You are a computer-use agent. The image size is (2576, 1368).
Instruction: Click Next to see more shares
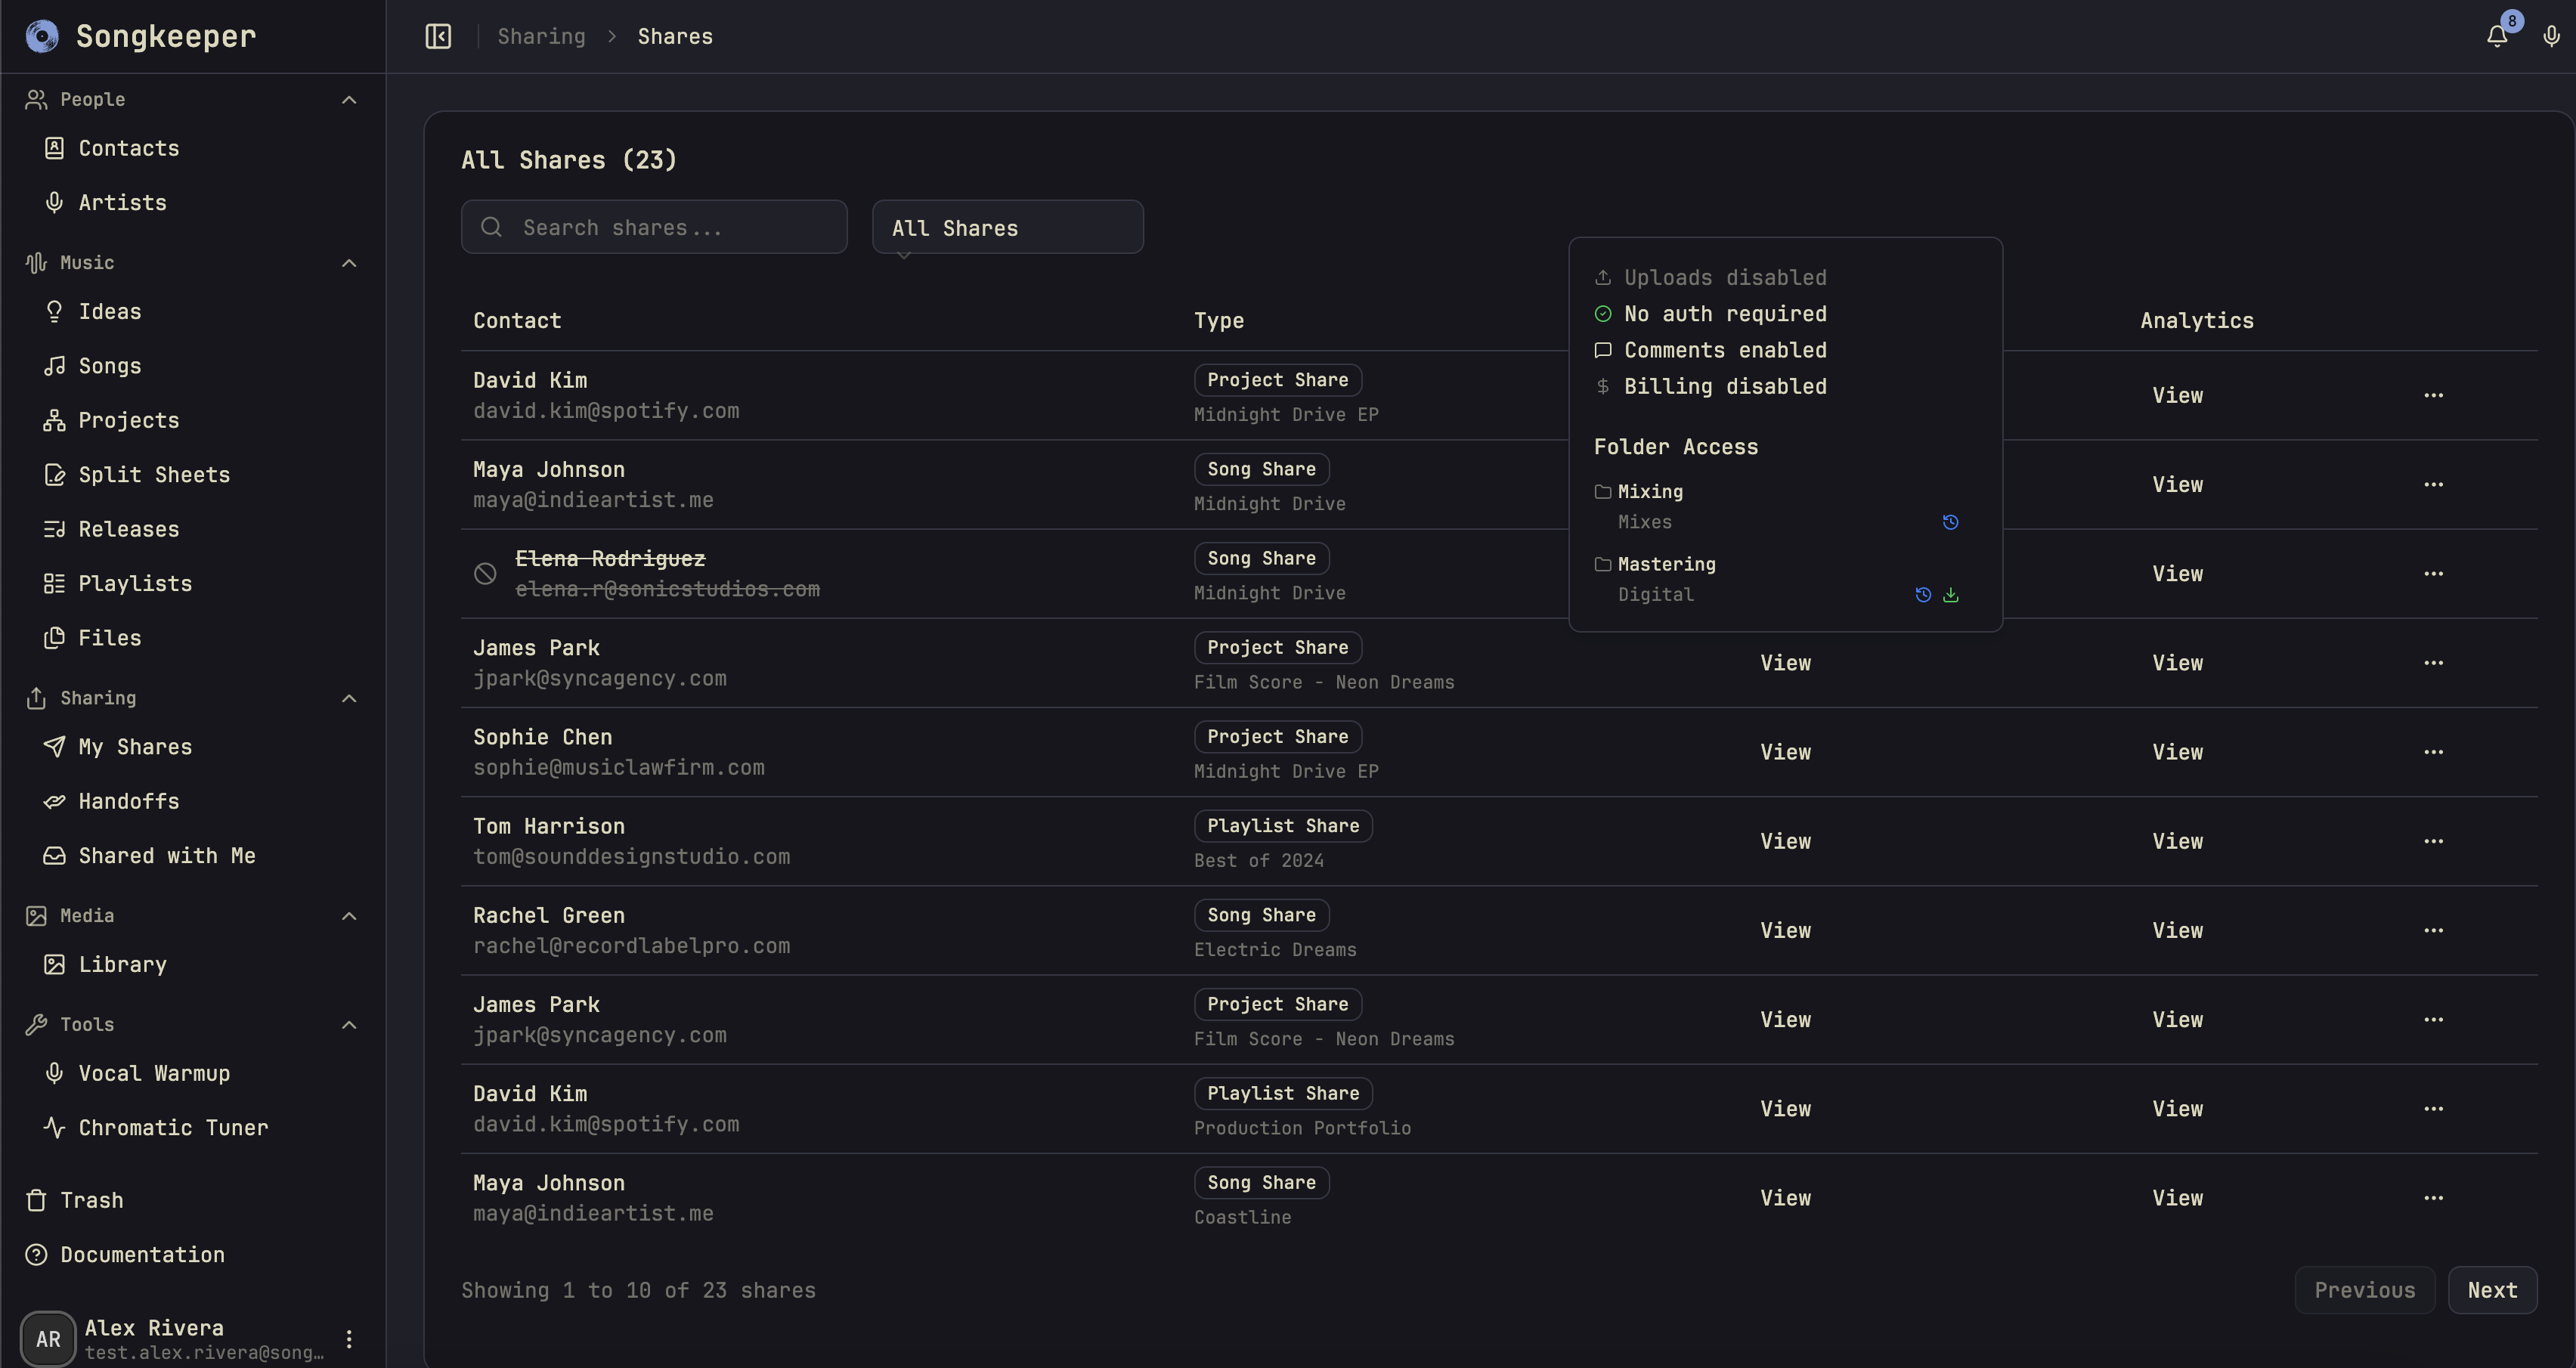tap(2493, 1290)
